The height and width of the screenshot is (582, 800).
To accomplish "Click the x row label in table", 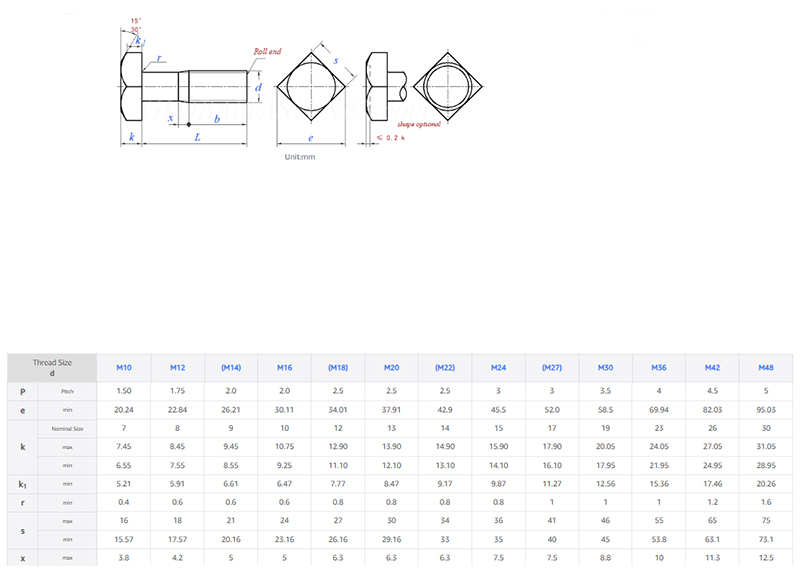I will click(x=23, y=558).
